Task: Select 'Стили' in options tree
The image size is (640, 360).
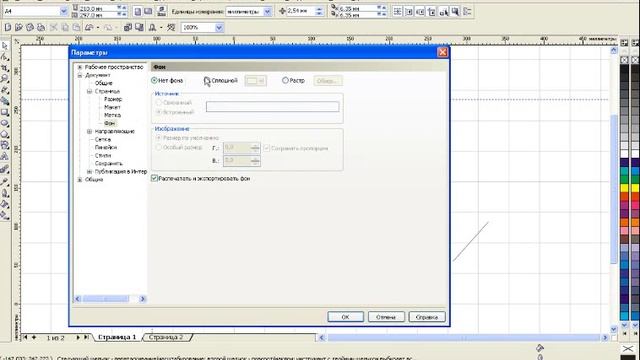Action: (x=103, y=156)
